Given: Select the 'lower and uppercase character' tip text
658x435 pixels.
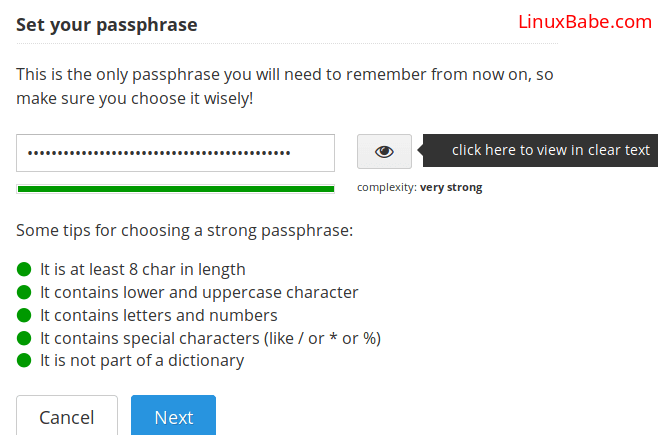Looking at the screenshot, I should [199, 292].
